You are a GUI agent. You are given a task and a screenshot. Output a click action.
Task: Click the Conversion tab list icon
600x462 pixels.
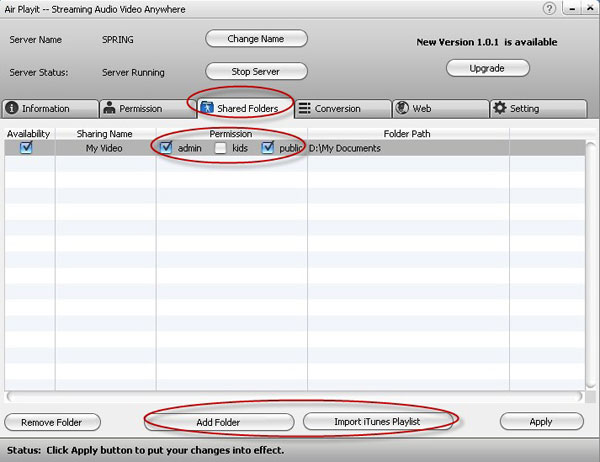coord(305,108)
